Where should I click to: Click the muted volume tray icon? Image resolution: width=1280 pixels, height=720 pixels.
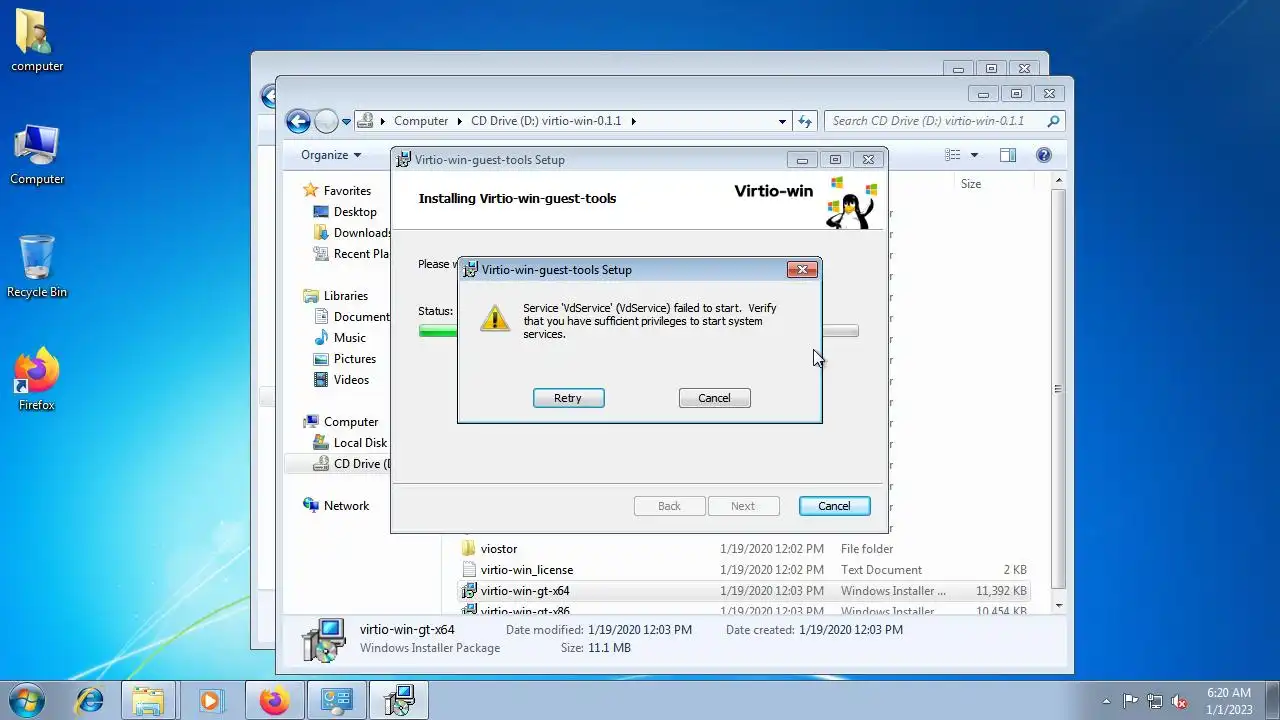[x=1180, y=701]
